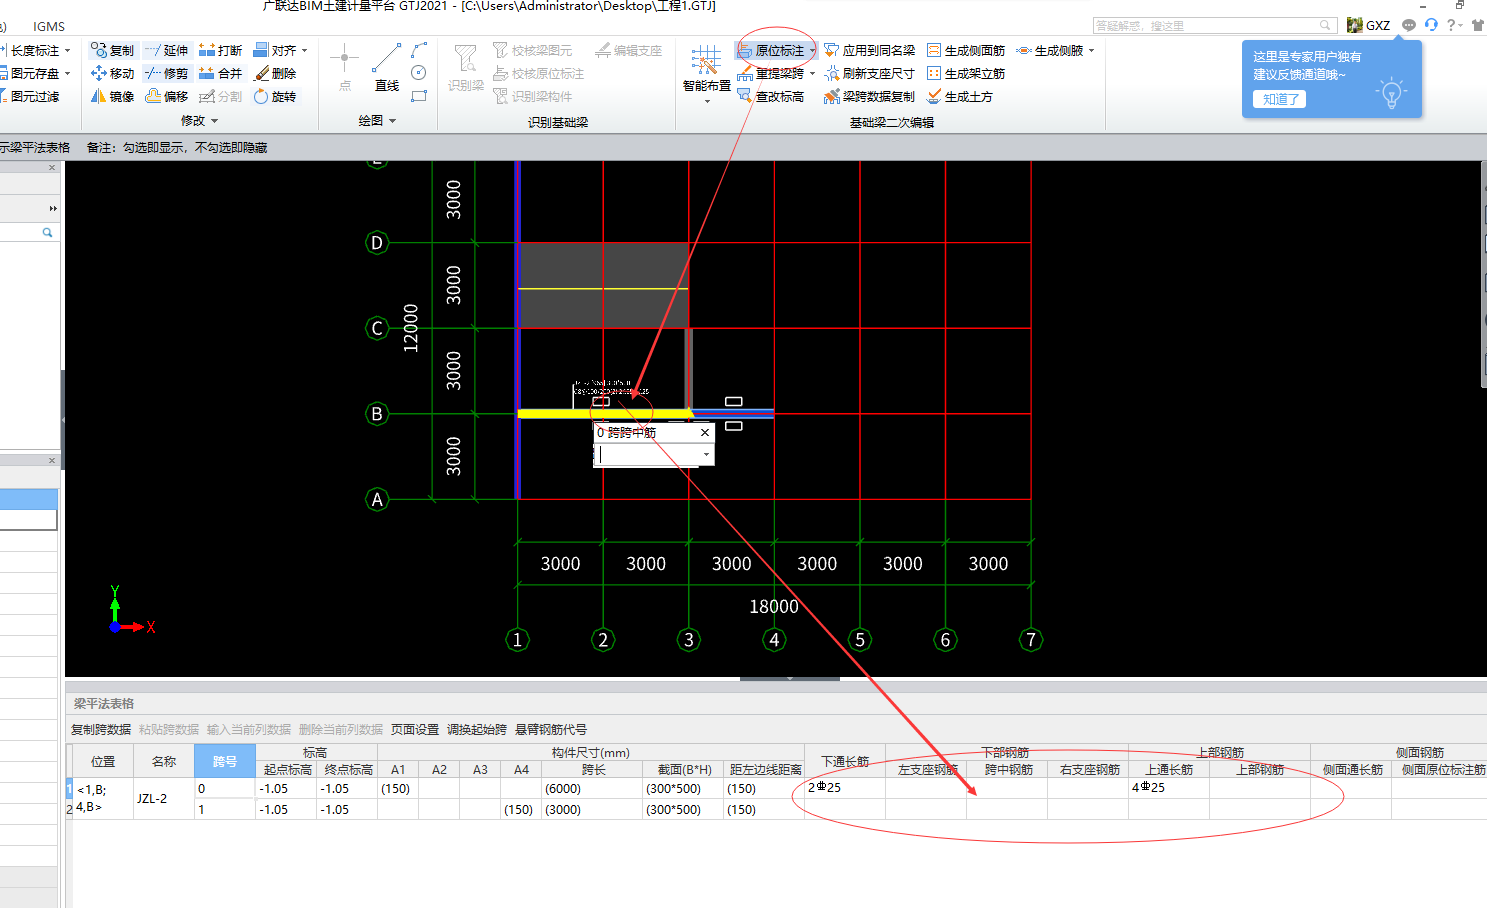Click 生成土方 tool

(960, 96)
